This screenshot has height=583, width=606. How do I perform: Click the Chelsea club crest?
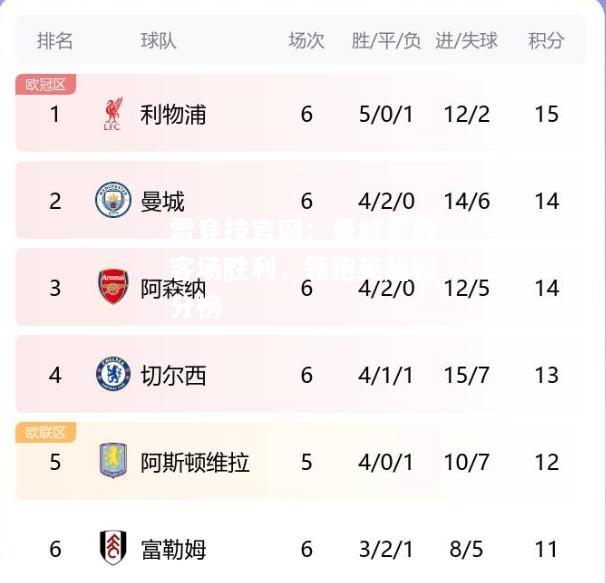pyautogui.click(x=113, y=374)
